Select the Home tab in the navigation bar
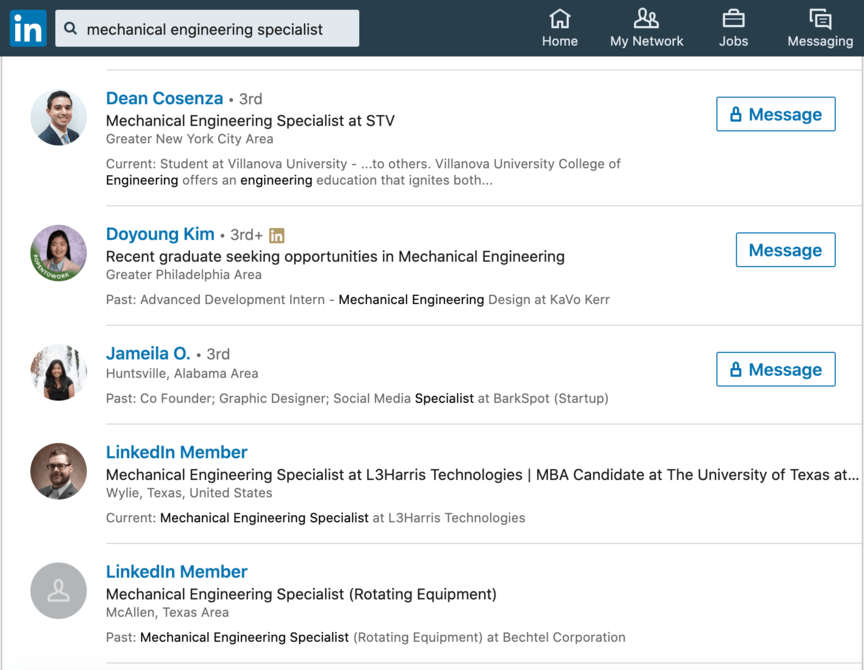Viewport: 864px width, 670px height. pos(559,27)
